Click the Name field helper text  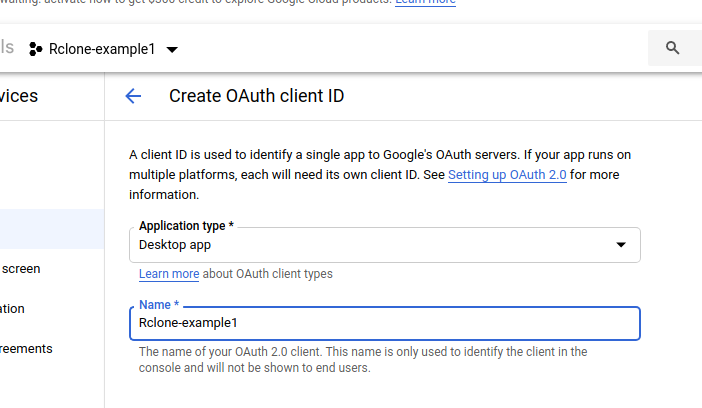point(363,360)
